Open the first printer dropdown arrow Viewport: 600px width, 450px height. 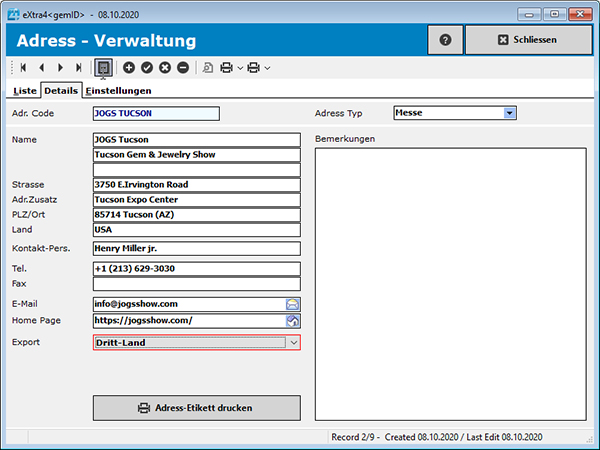(x=241, y=68)
